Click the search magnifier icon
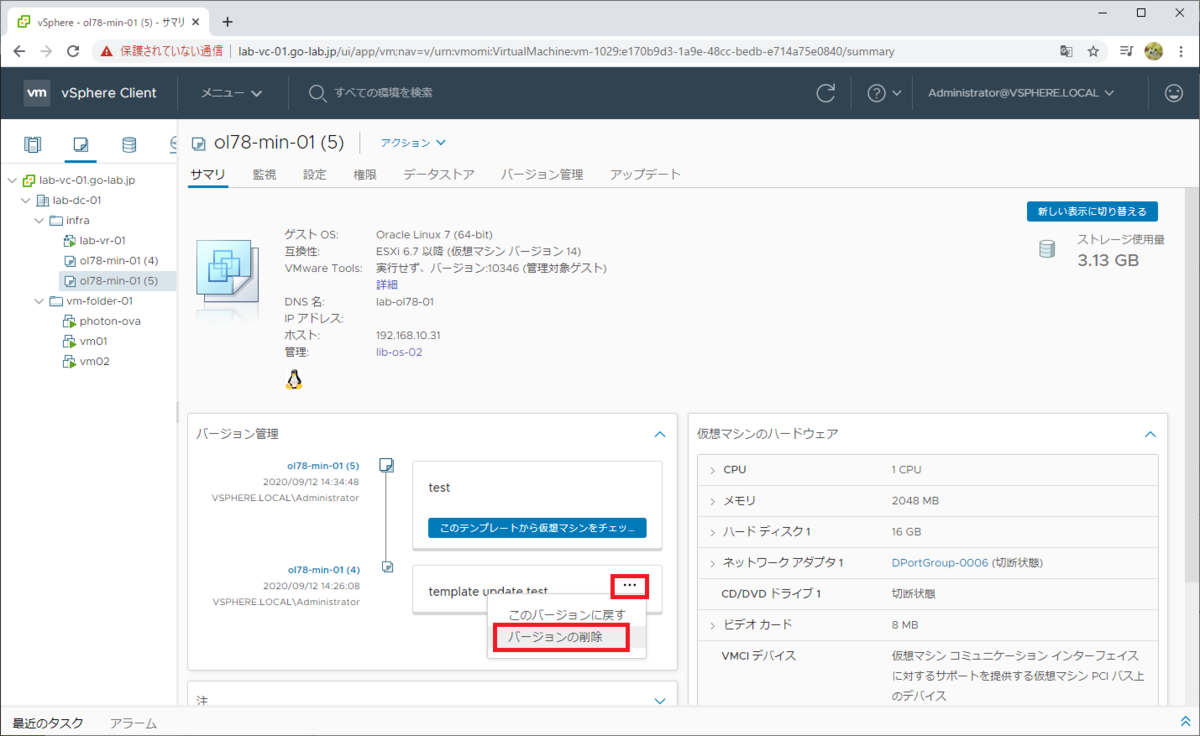 coord(317,93)
